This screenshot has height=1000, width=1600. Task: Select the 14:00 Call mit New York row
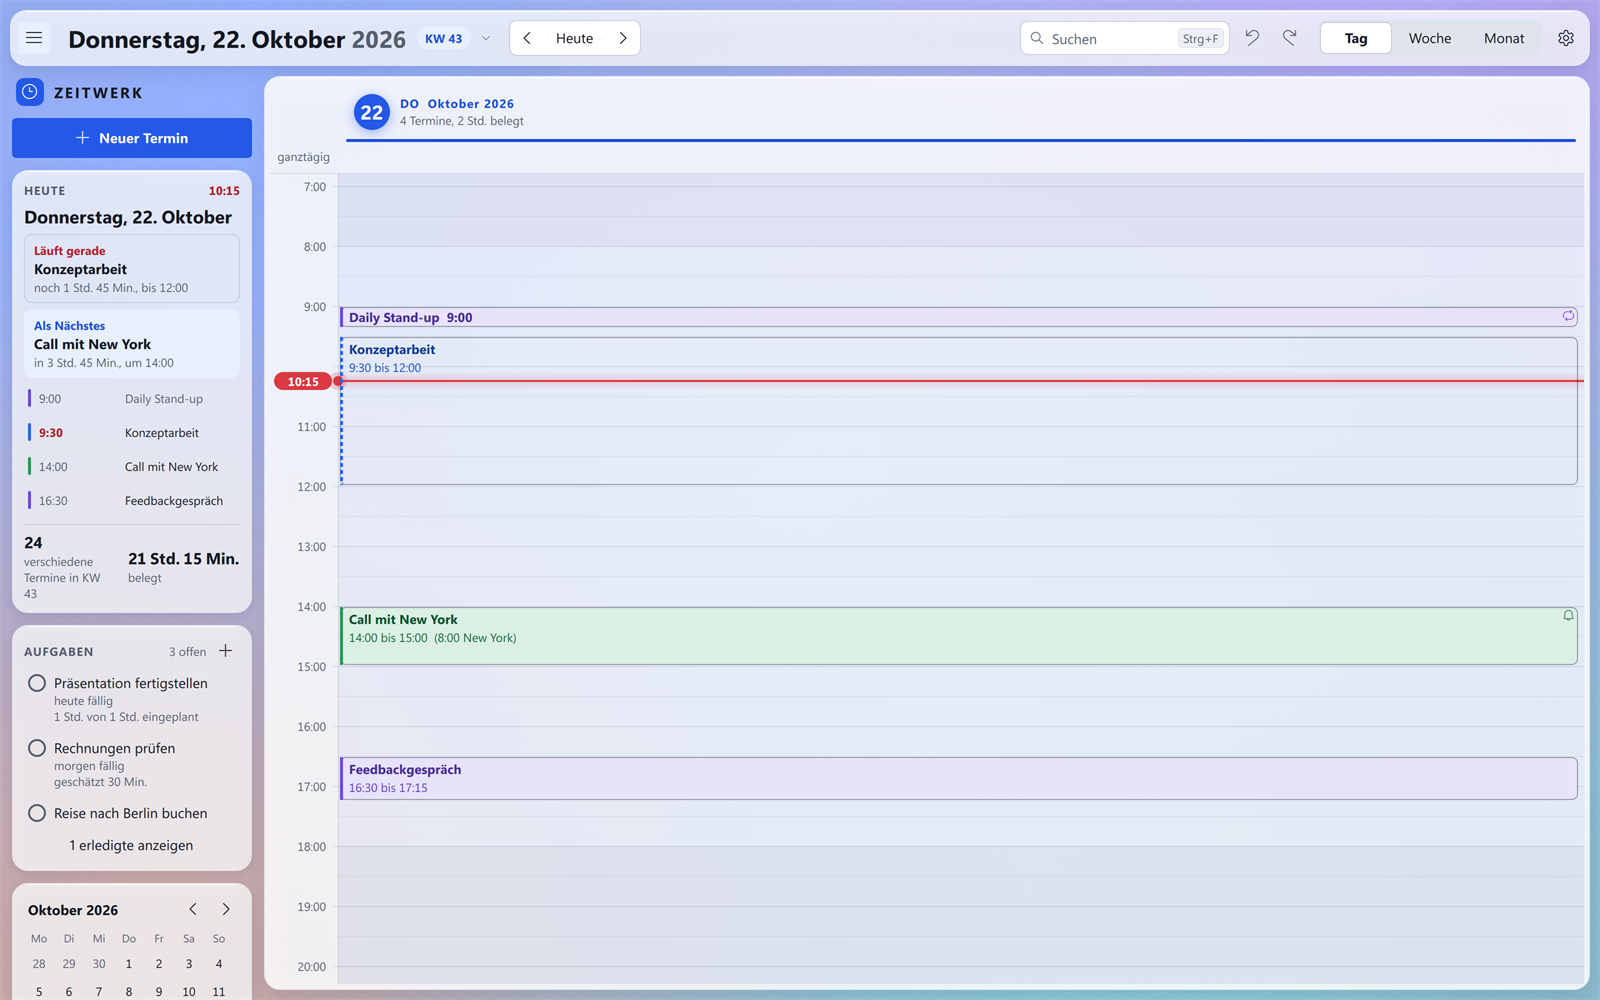tap(131, 466)
